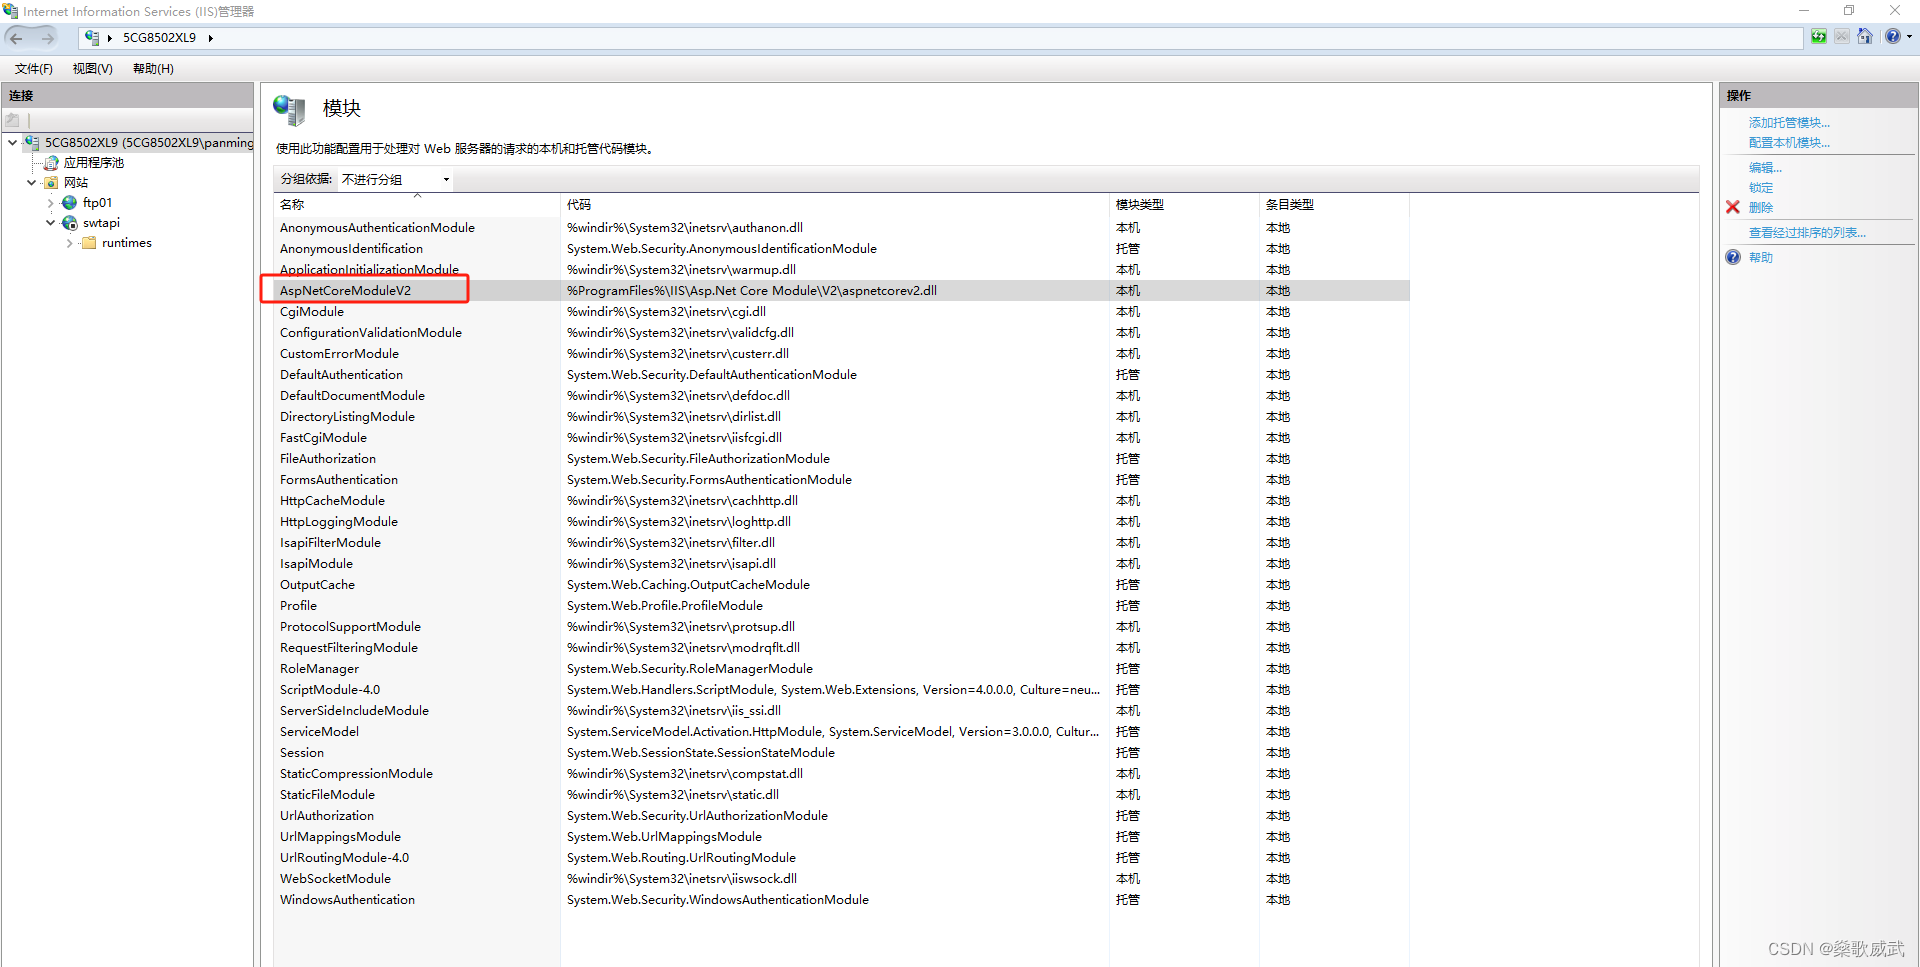The image size is (1920, 967).
Task: Click the green refresh page icon
Action: point(1819,37)
